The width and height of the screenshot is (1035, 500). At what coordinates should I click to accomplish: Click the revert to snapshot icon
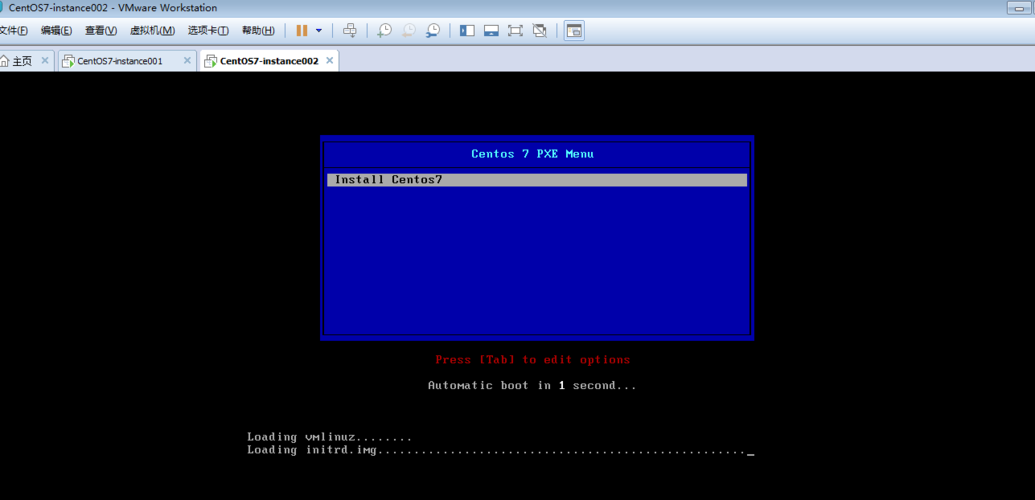(408, 31)
